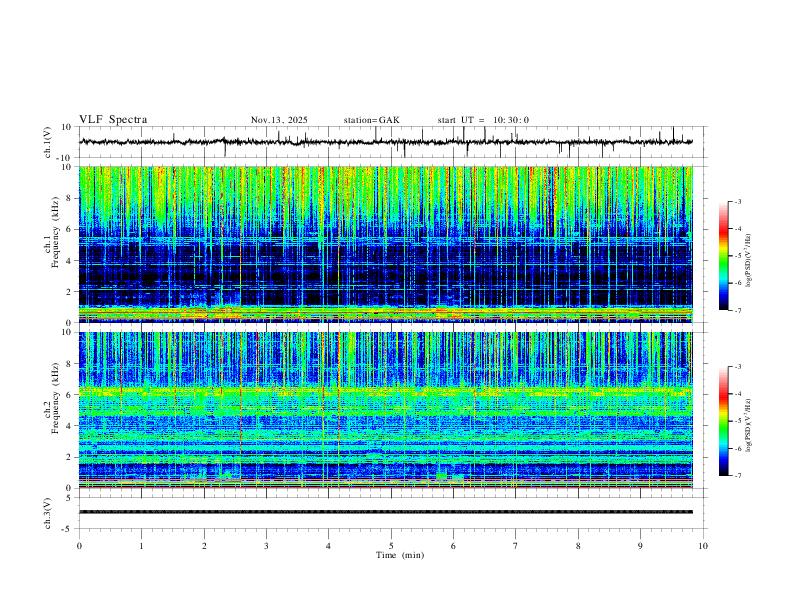
Task: Click the ch.1 spectrogram panel
Action: tap(386, 244)
